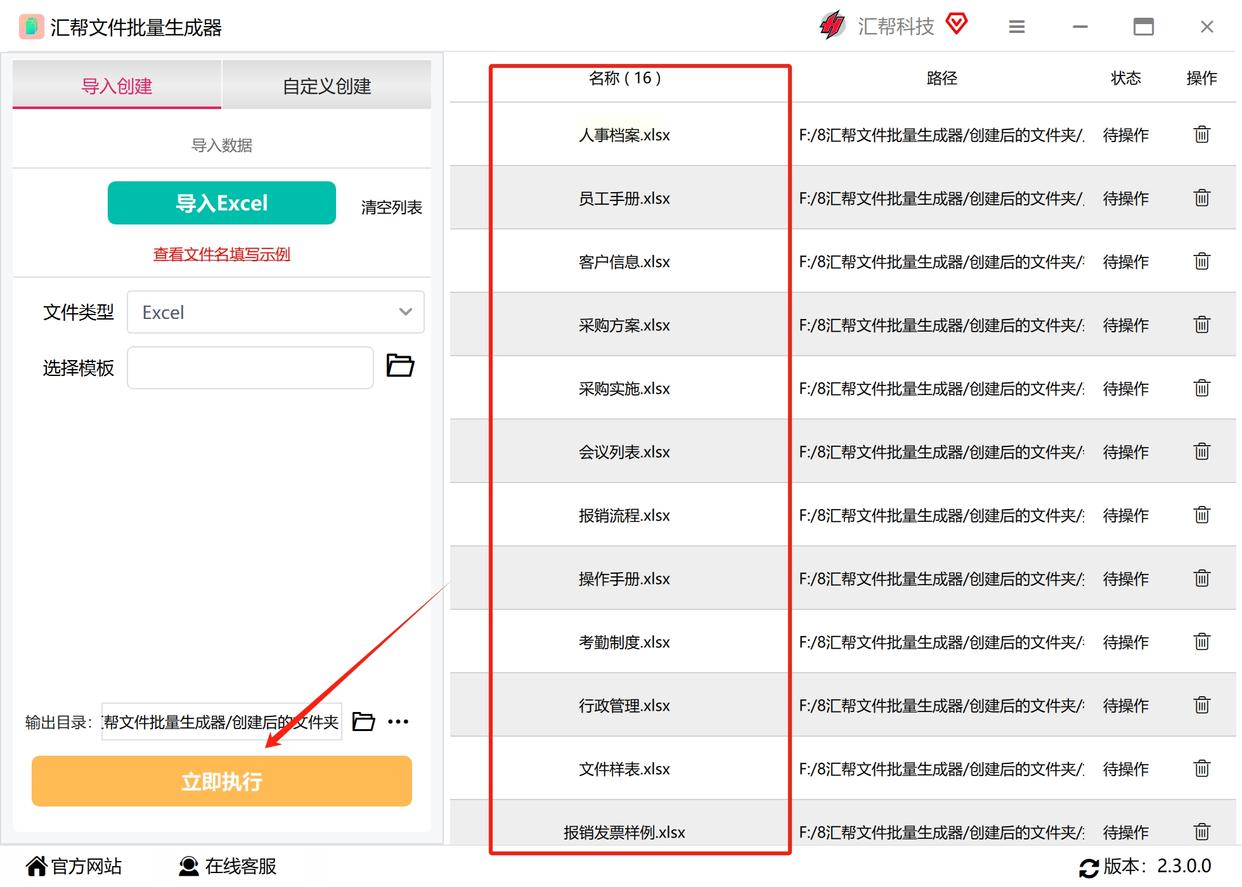Image resolution: width=1242 pixels, height=887 pixels.
Task: Select the 文件样表.xlsx file name
Action: coord(625,769)
